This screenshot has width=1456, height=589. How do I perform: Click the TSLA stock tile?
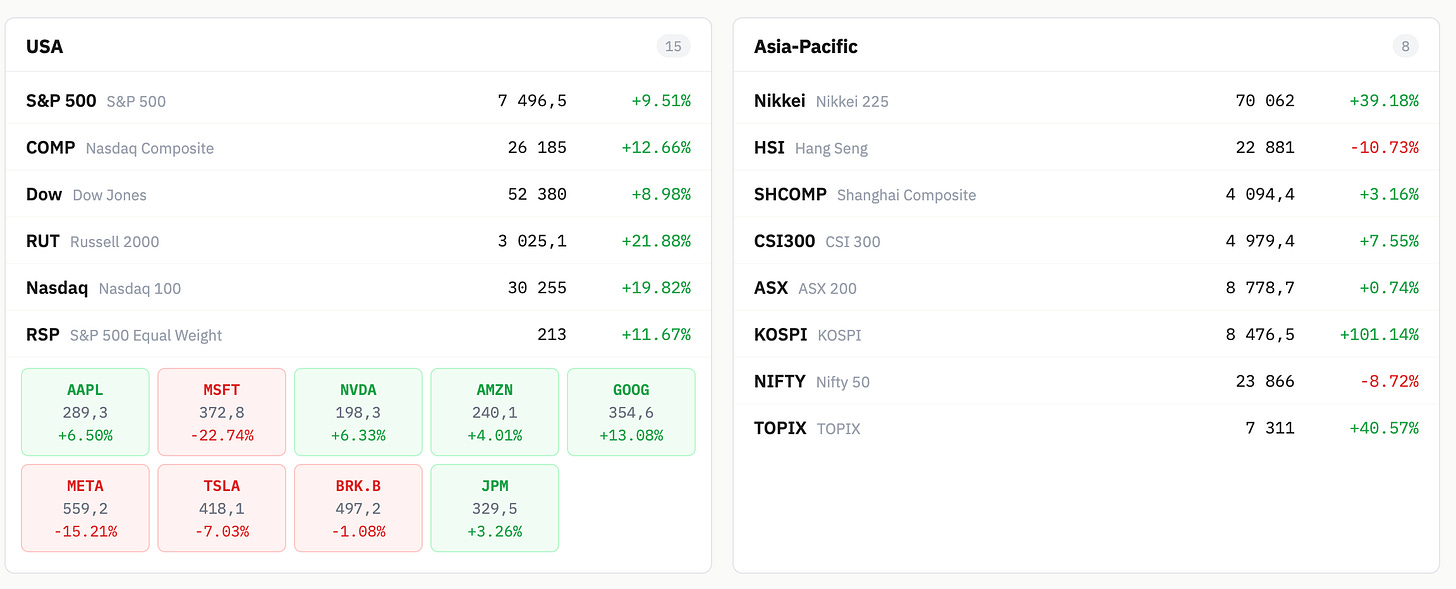pyautogui.click(x=222, y=508)
